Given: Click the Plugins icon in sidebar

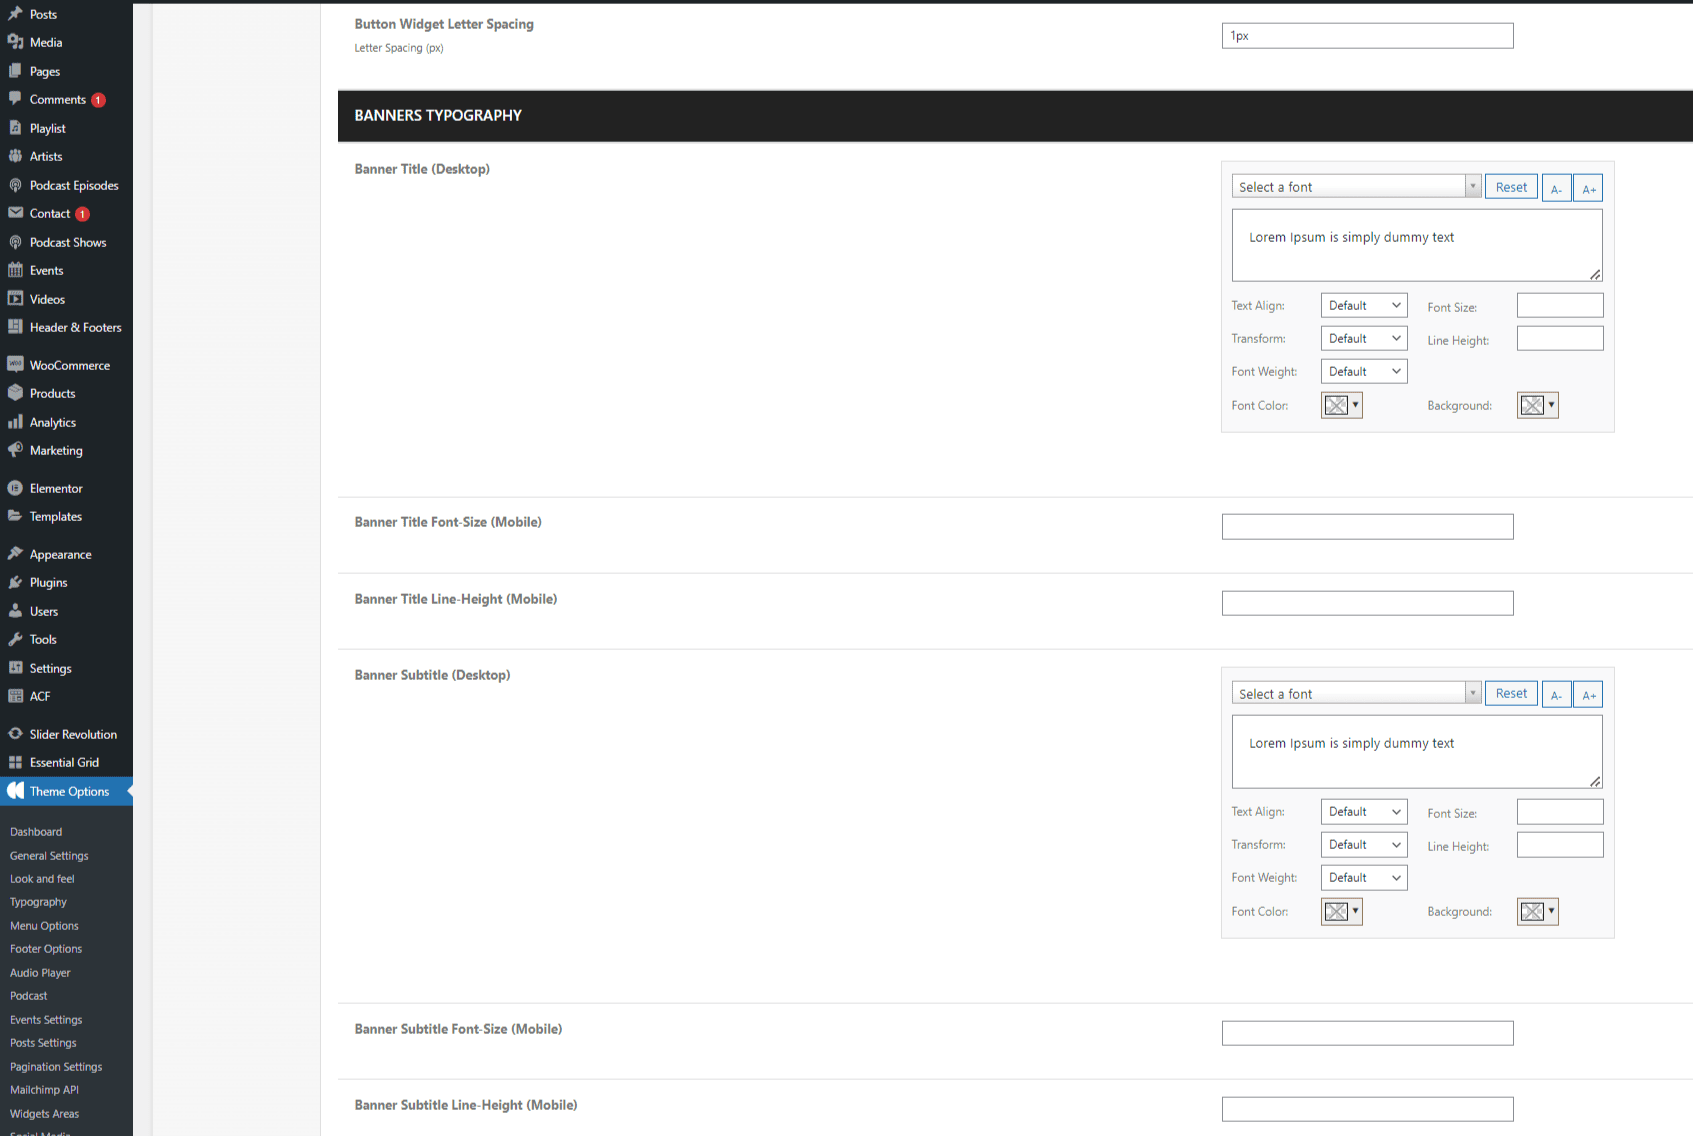Looking at the screenshot, I should point(15,582).
